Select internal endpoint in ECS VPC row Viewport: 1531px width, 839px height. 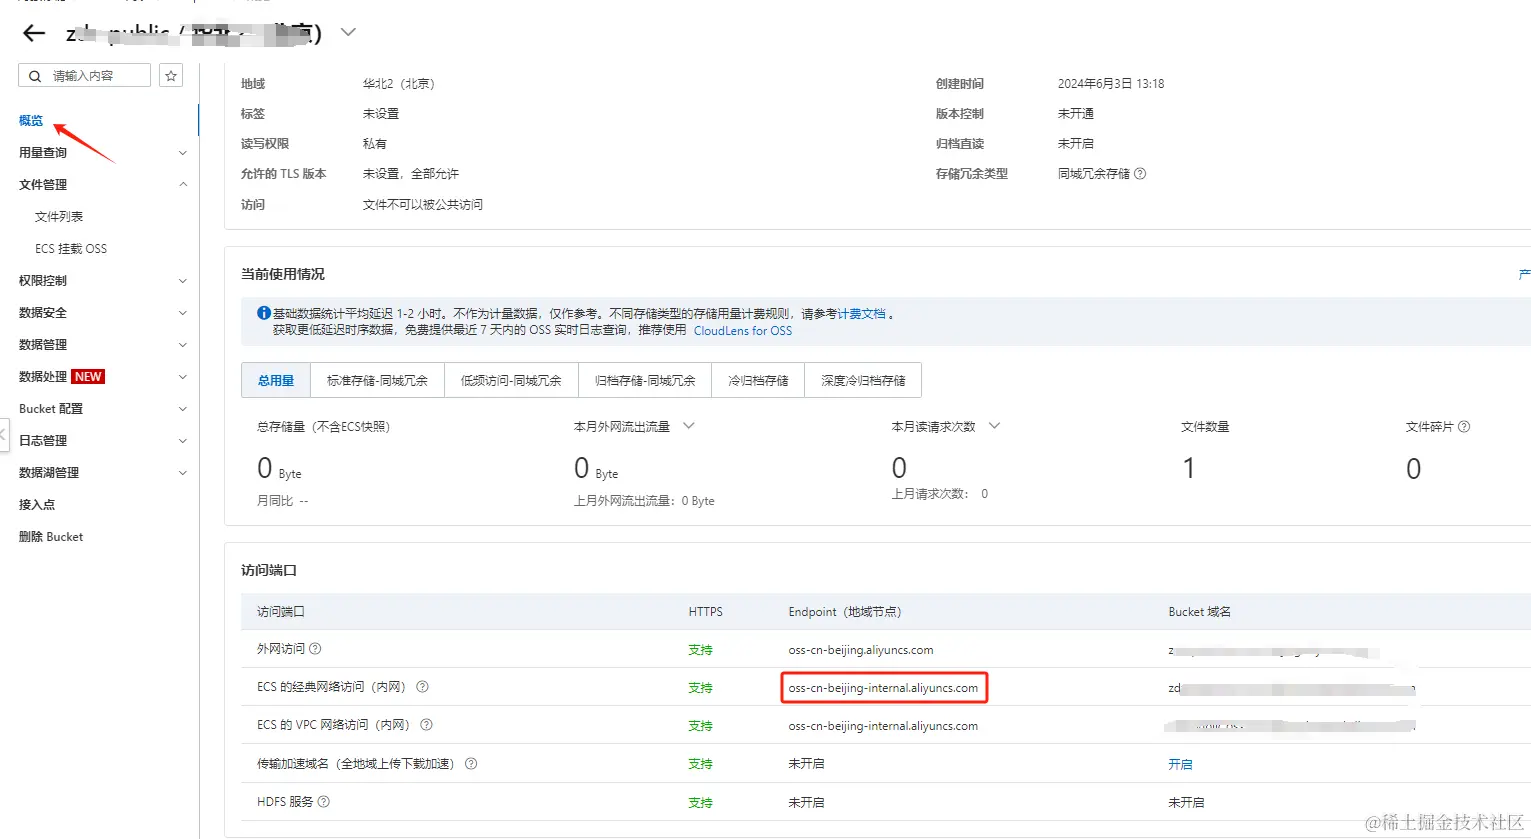(883, 726)
